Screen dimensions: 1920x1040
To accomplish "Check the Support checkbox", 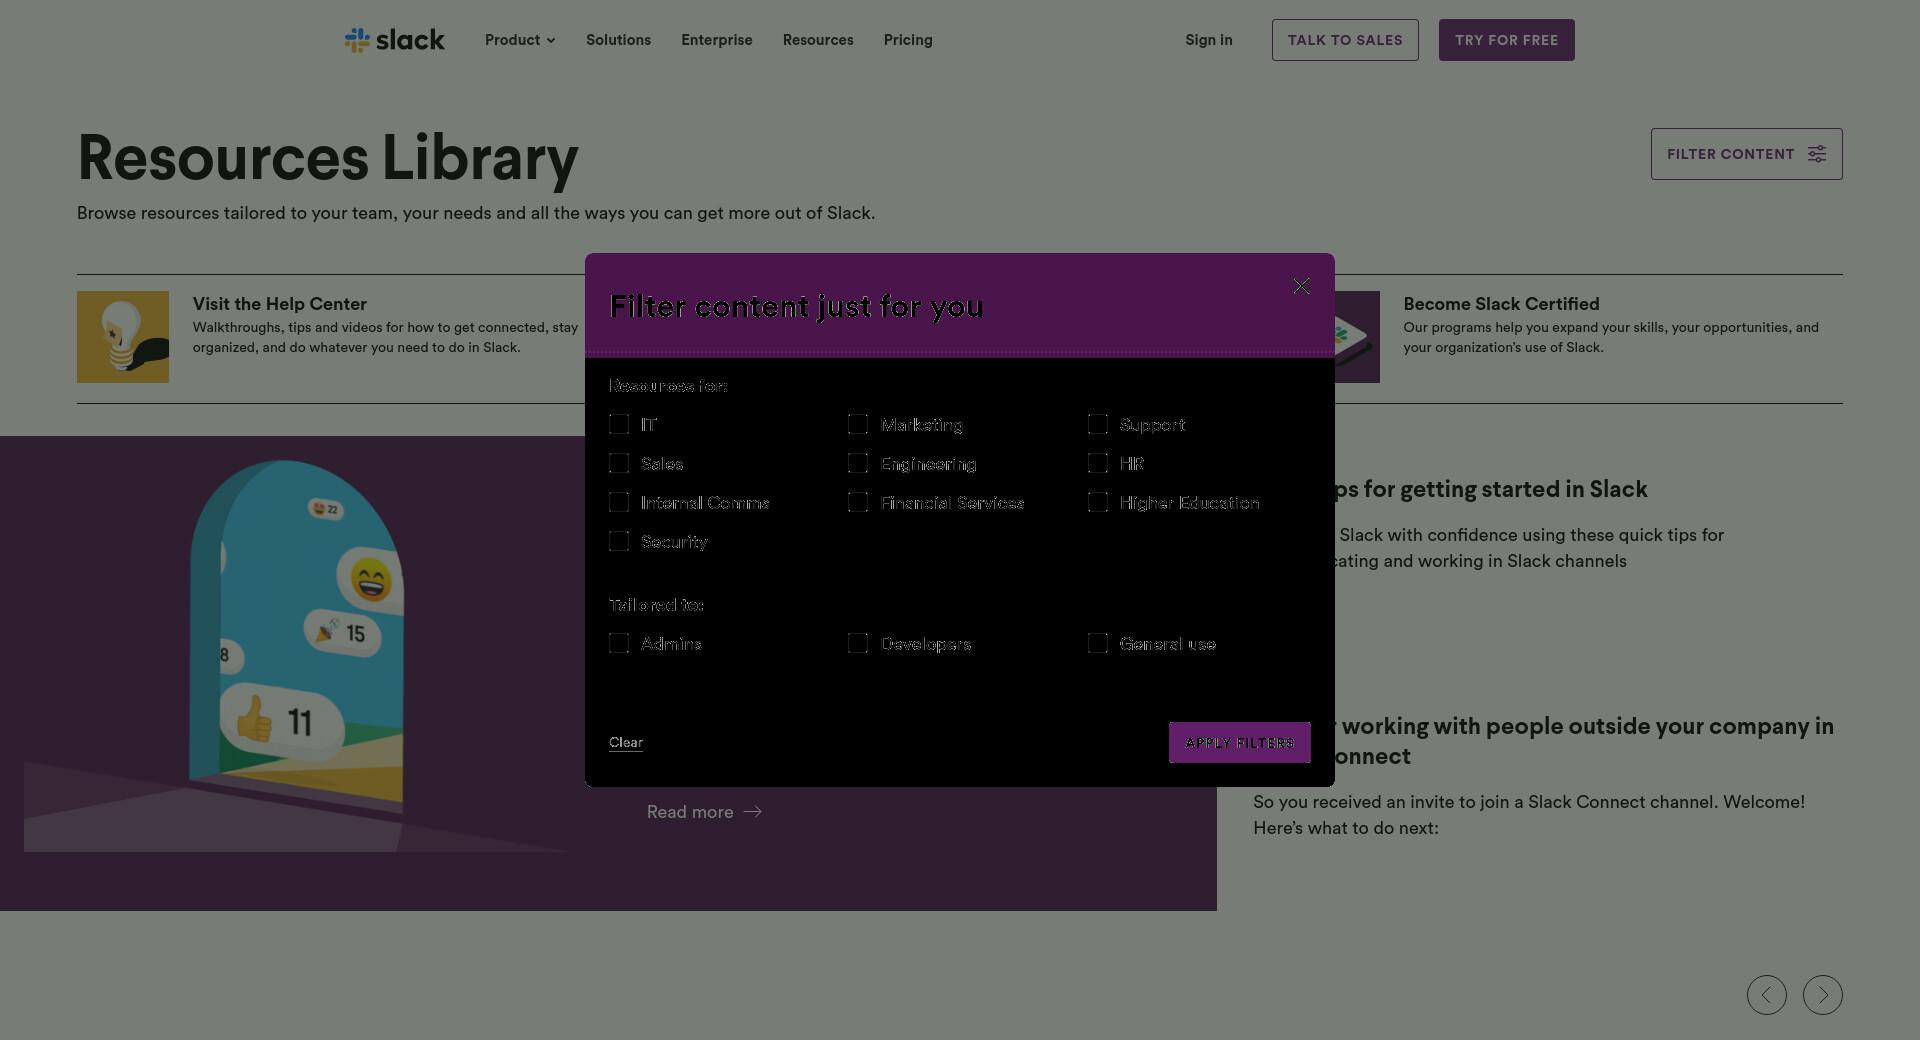I will 1098,424.
